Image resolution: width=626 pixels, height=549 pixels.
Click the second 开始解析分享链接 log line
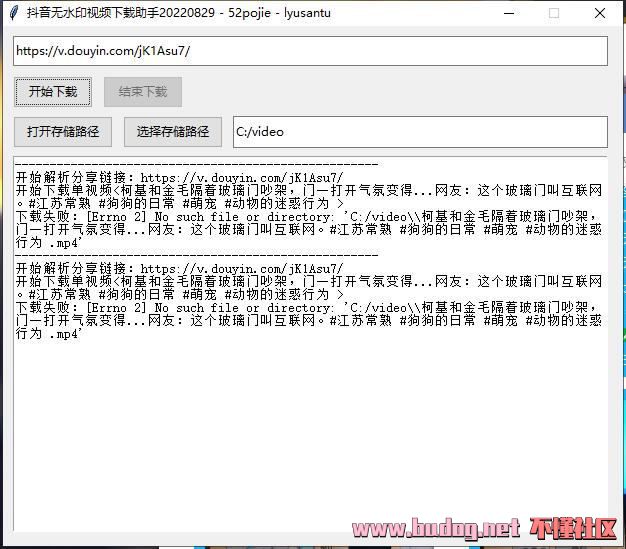[x=180, y=268]
